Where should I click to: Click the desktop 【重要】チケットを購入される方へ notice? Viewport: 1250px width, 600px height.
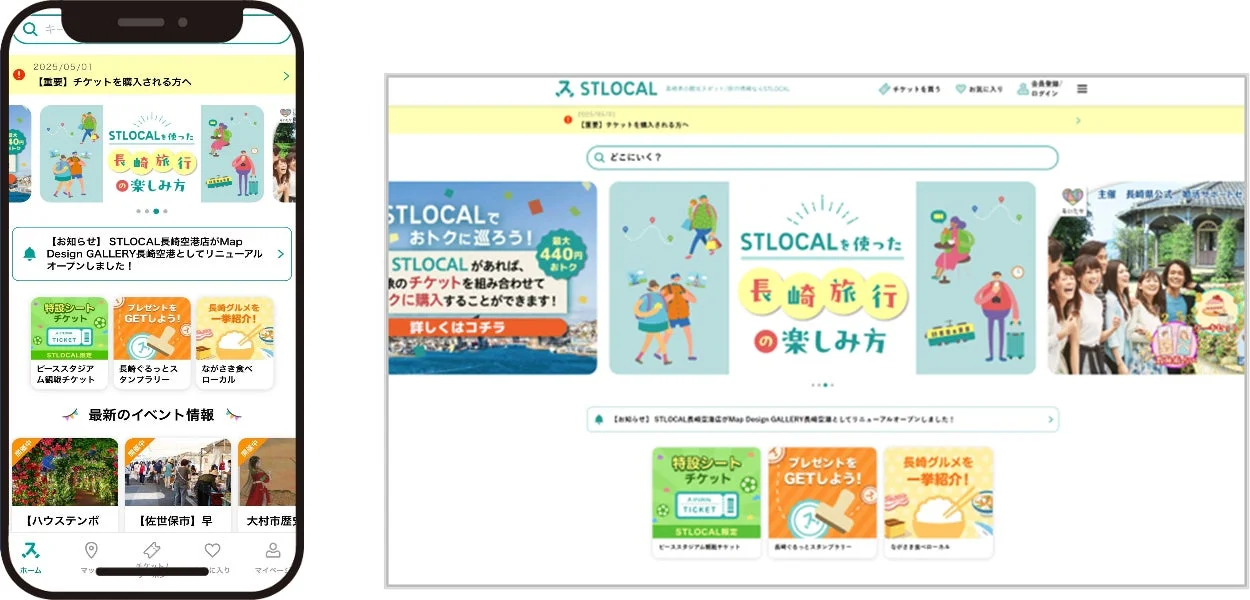coord(633,125)
